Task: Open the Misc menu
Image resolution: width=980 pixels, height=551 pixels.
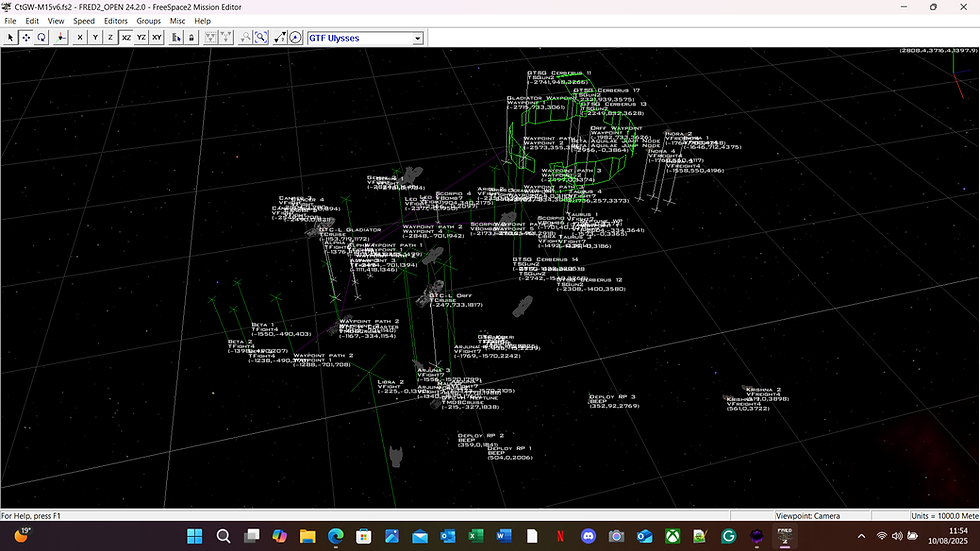Action: [178, 21]
